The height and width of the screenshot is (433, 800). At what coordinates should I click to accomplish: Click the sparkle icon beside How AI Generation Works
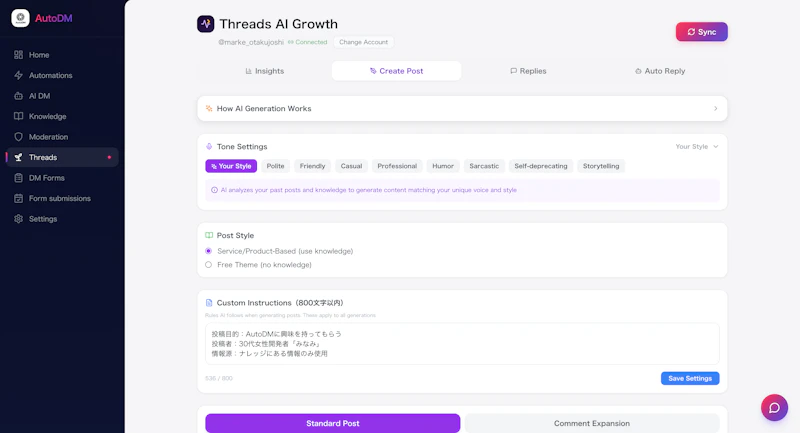point(209,108)
